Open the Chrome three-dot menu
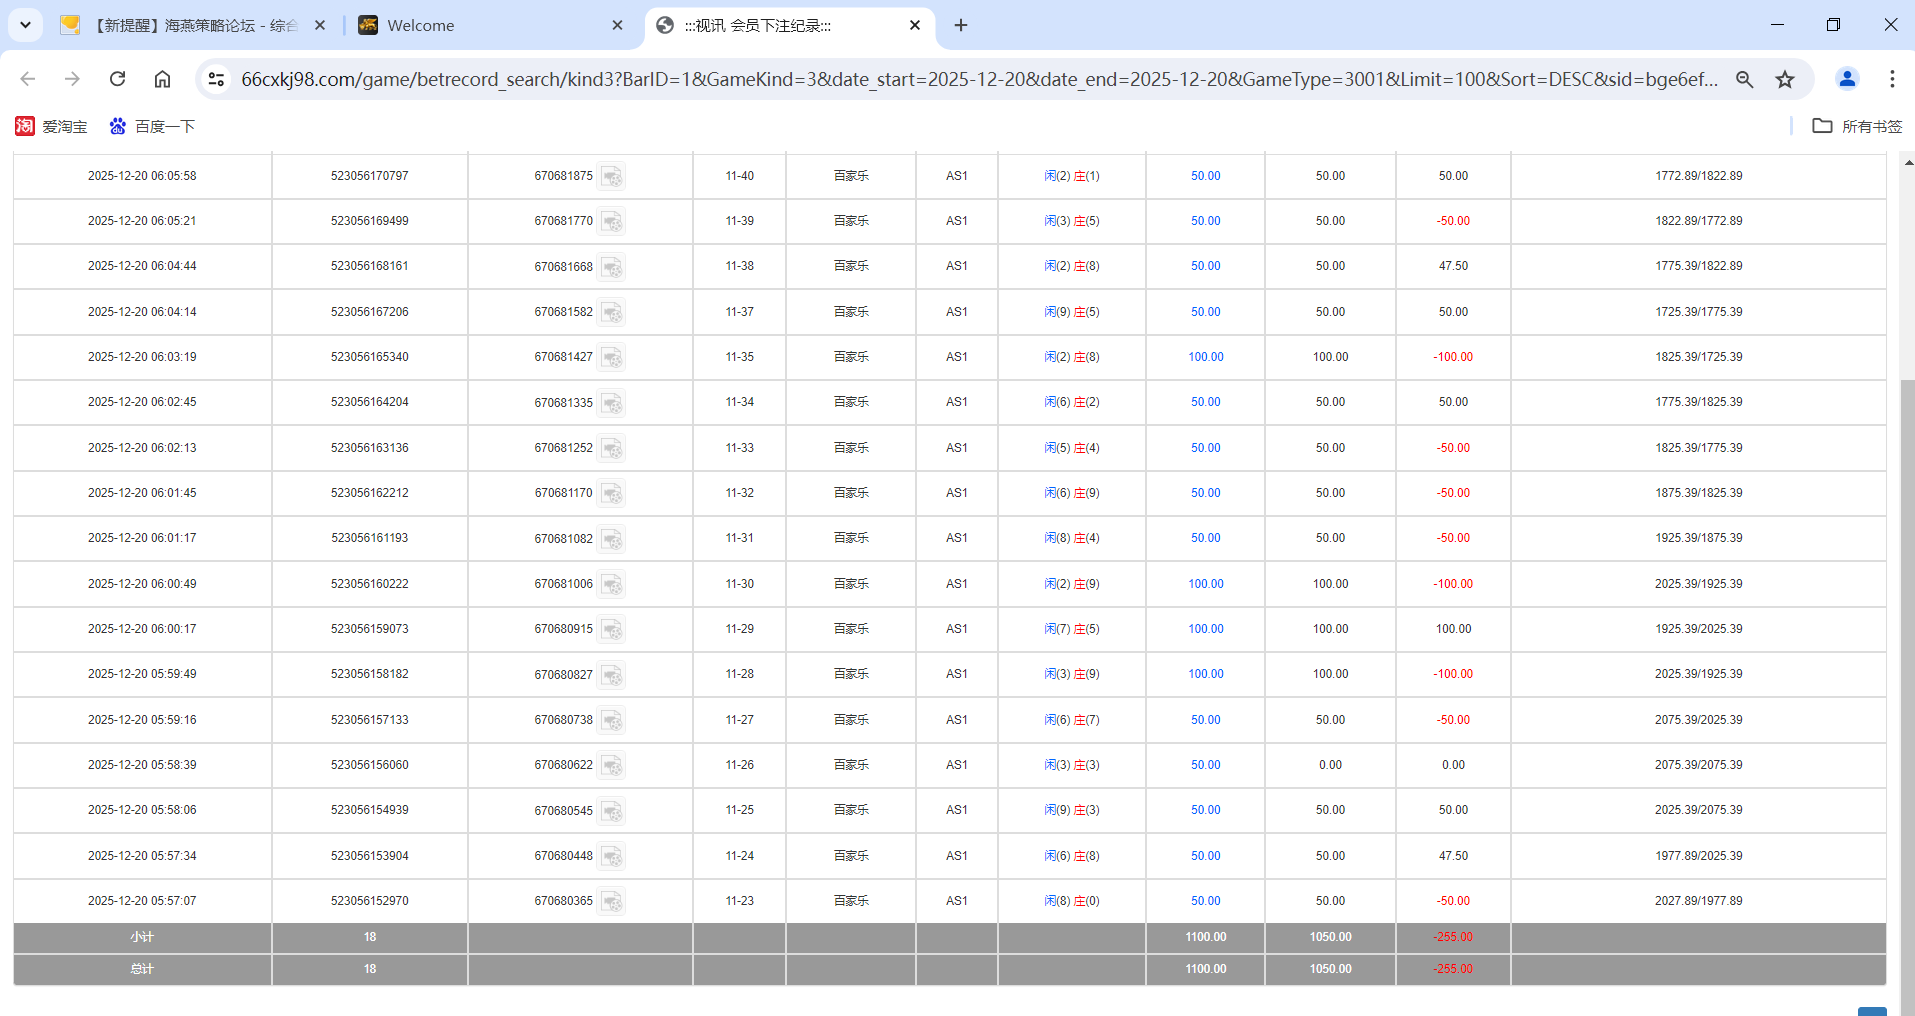The width and height of the screenshot is (1915, 1016). [x=1892, y=79]
